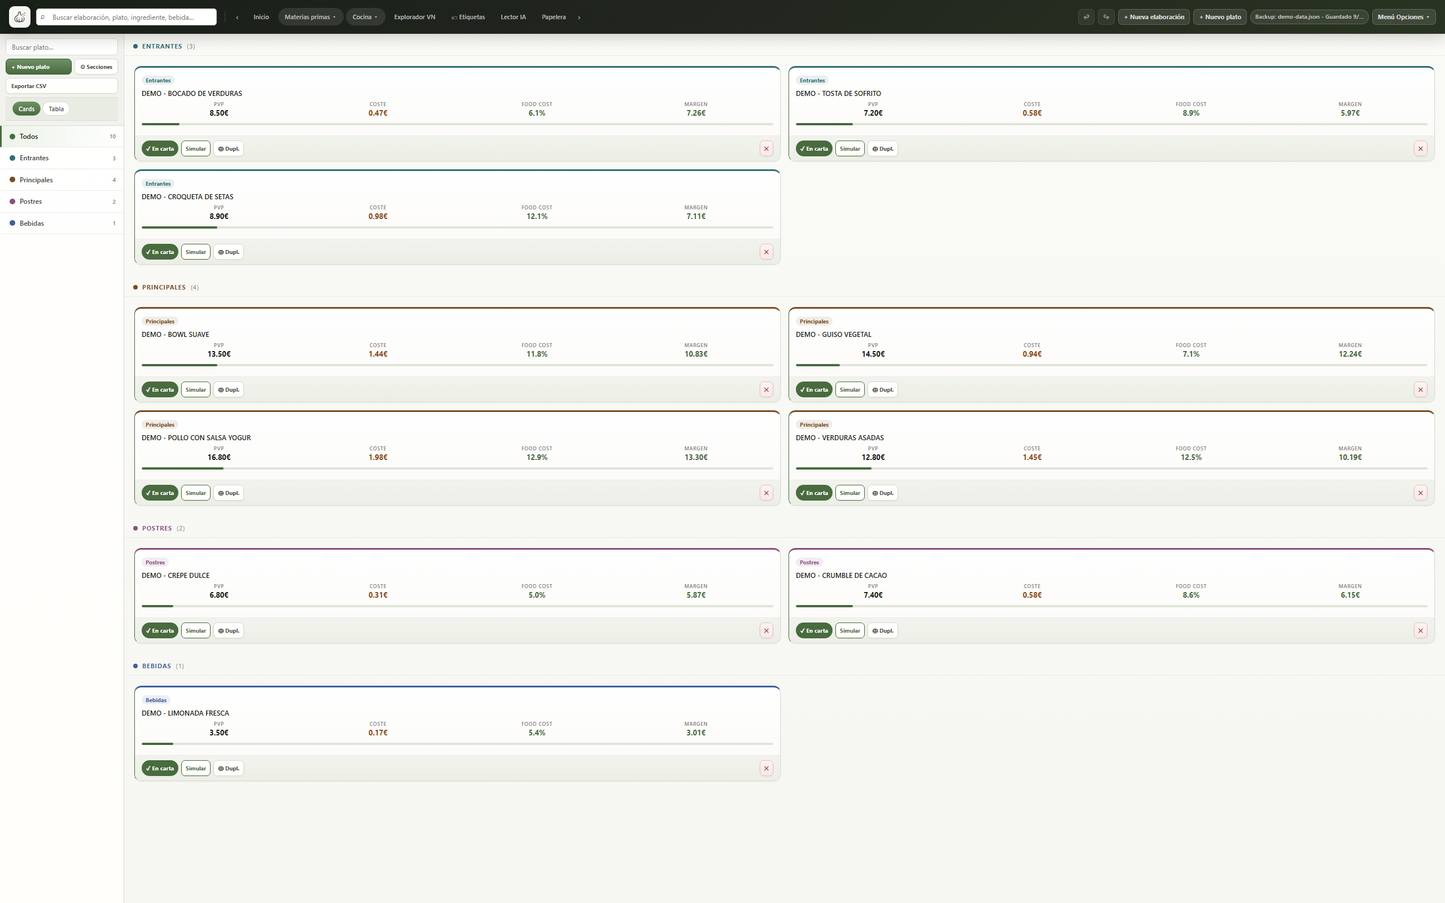1445x903 pixels.
Task: Click the global search elaboración field
Action: click(x=126, y=17)
